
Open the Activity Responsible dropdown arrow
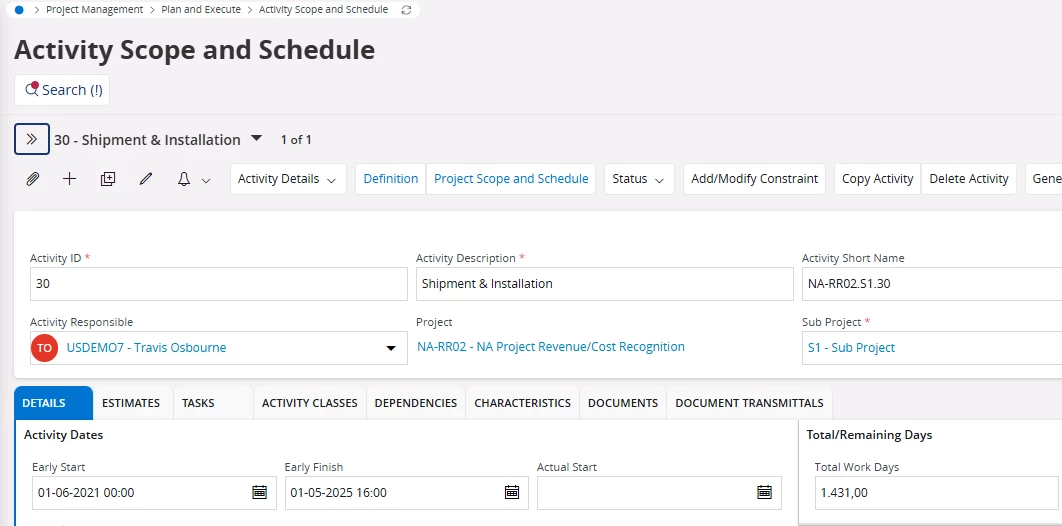[x=391, y=348]
